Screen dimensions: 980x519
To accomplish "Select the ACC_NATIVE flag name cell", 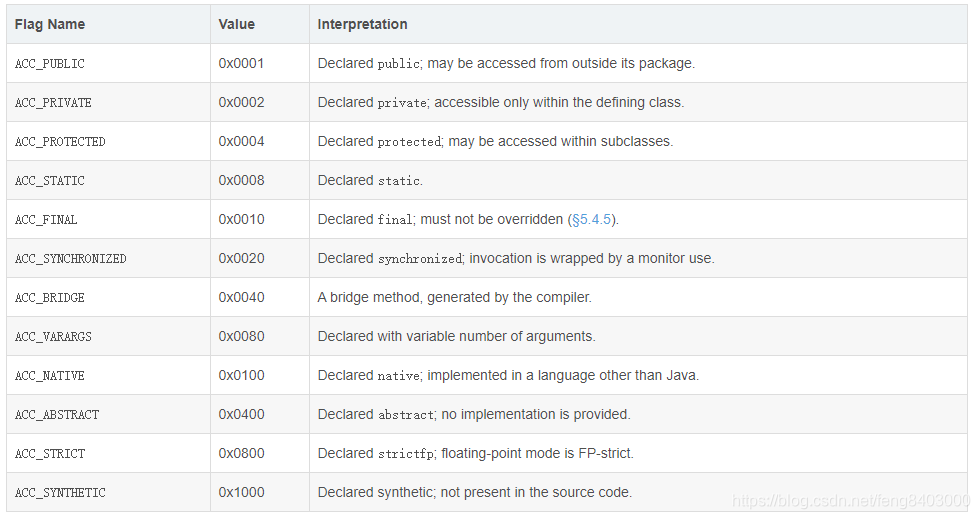I will pyautogui.click(x=108, y=375).
